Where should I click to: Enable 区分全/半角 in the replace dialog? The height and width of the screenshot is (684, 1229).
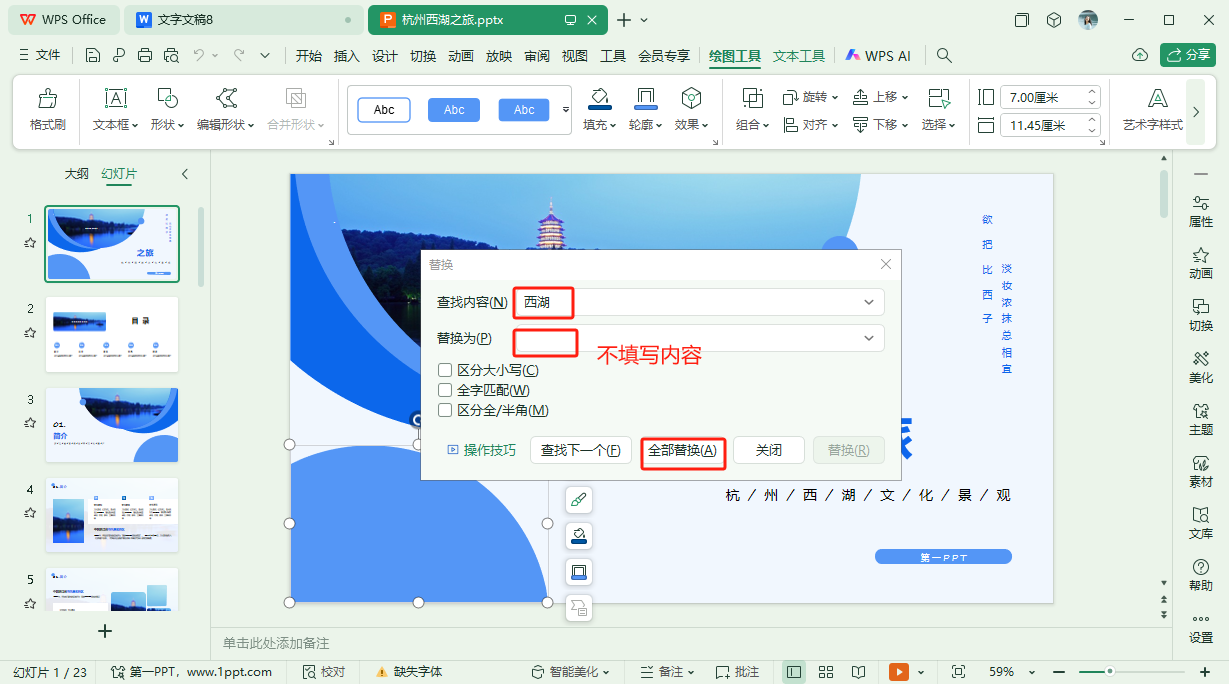[444, 409]
